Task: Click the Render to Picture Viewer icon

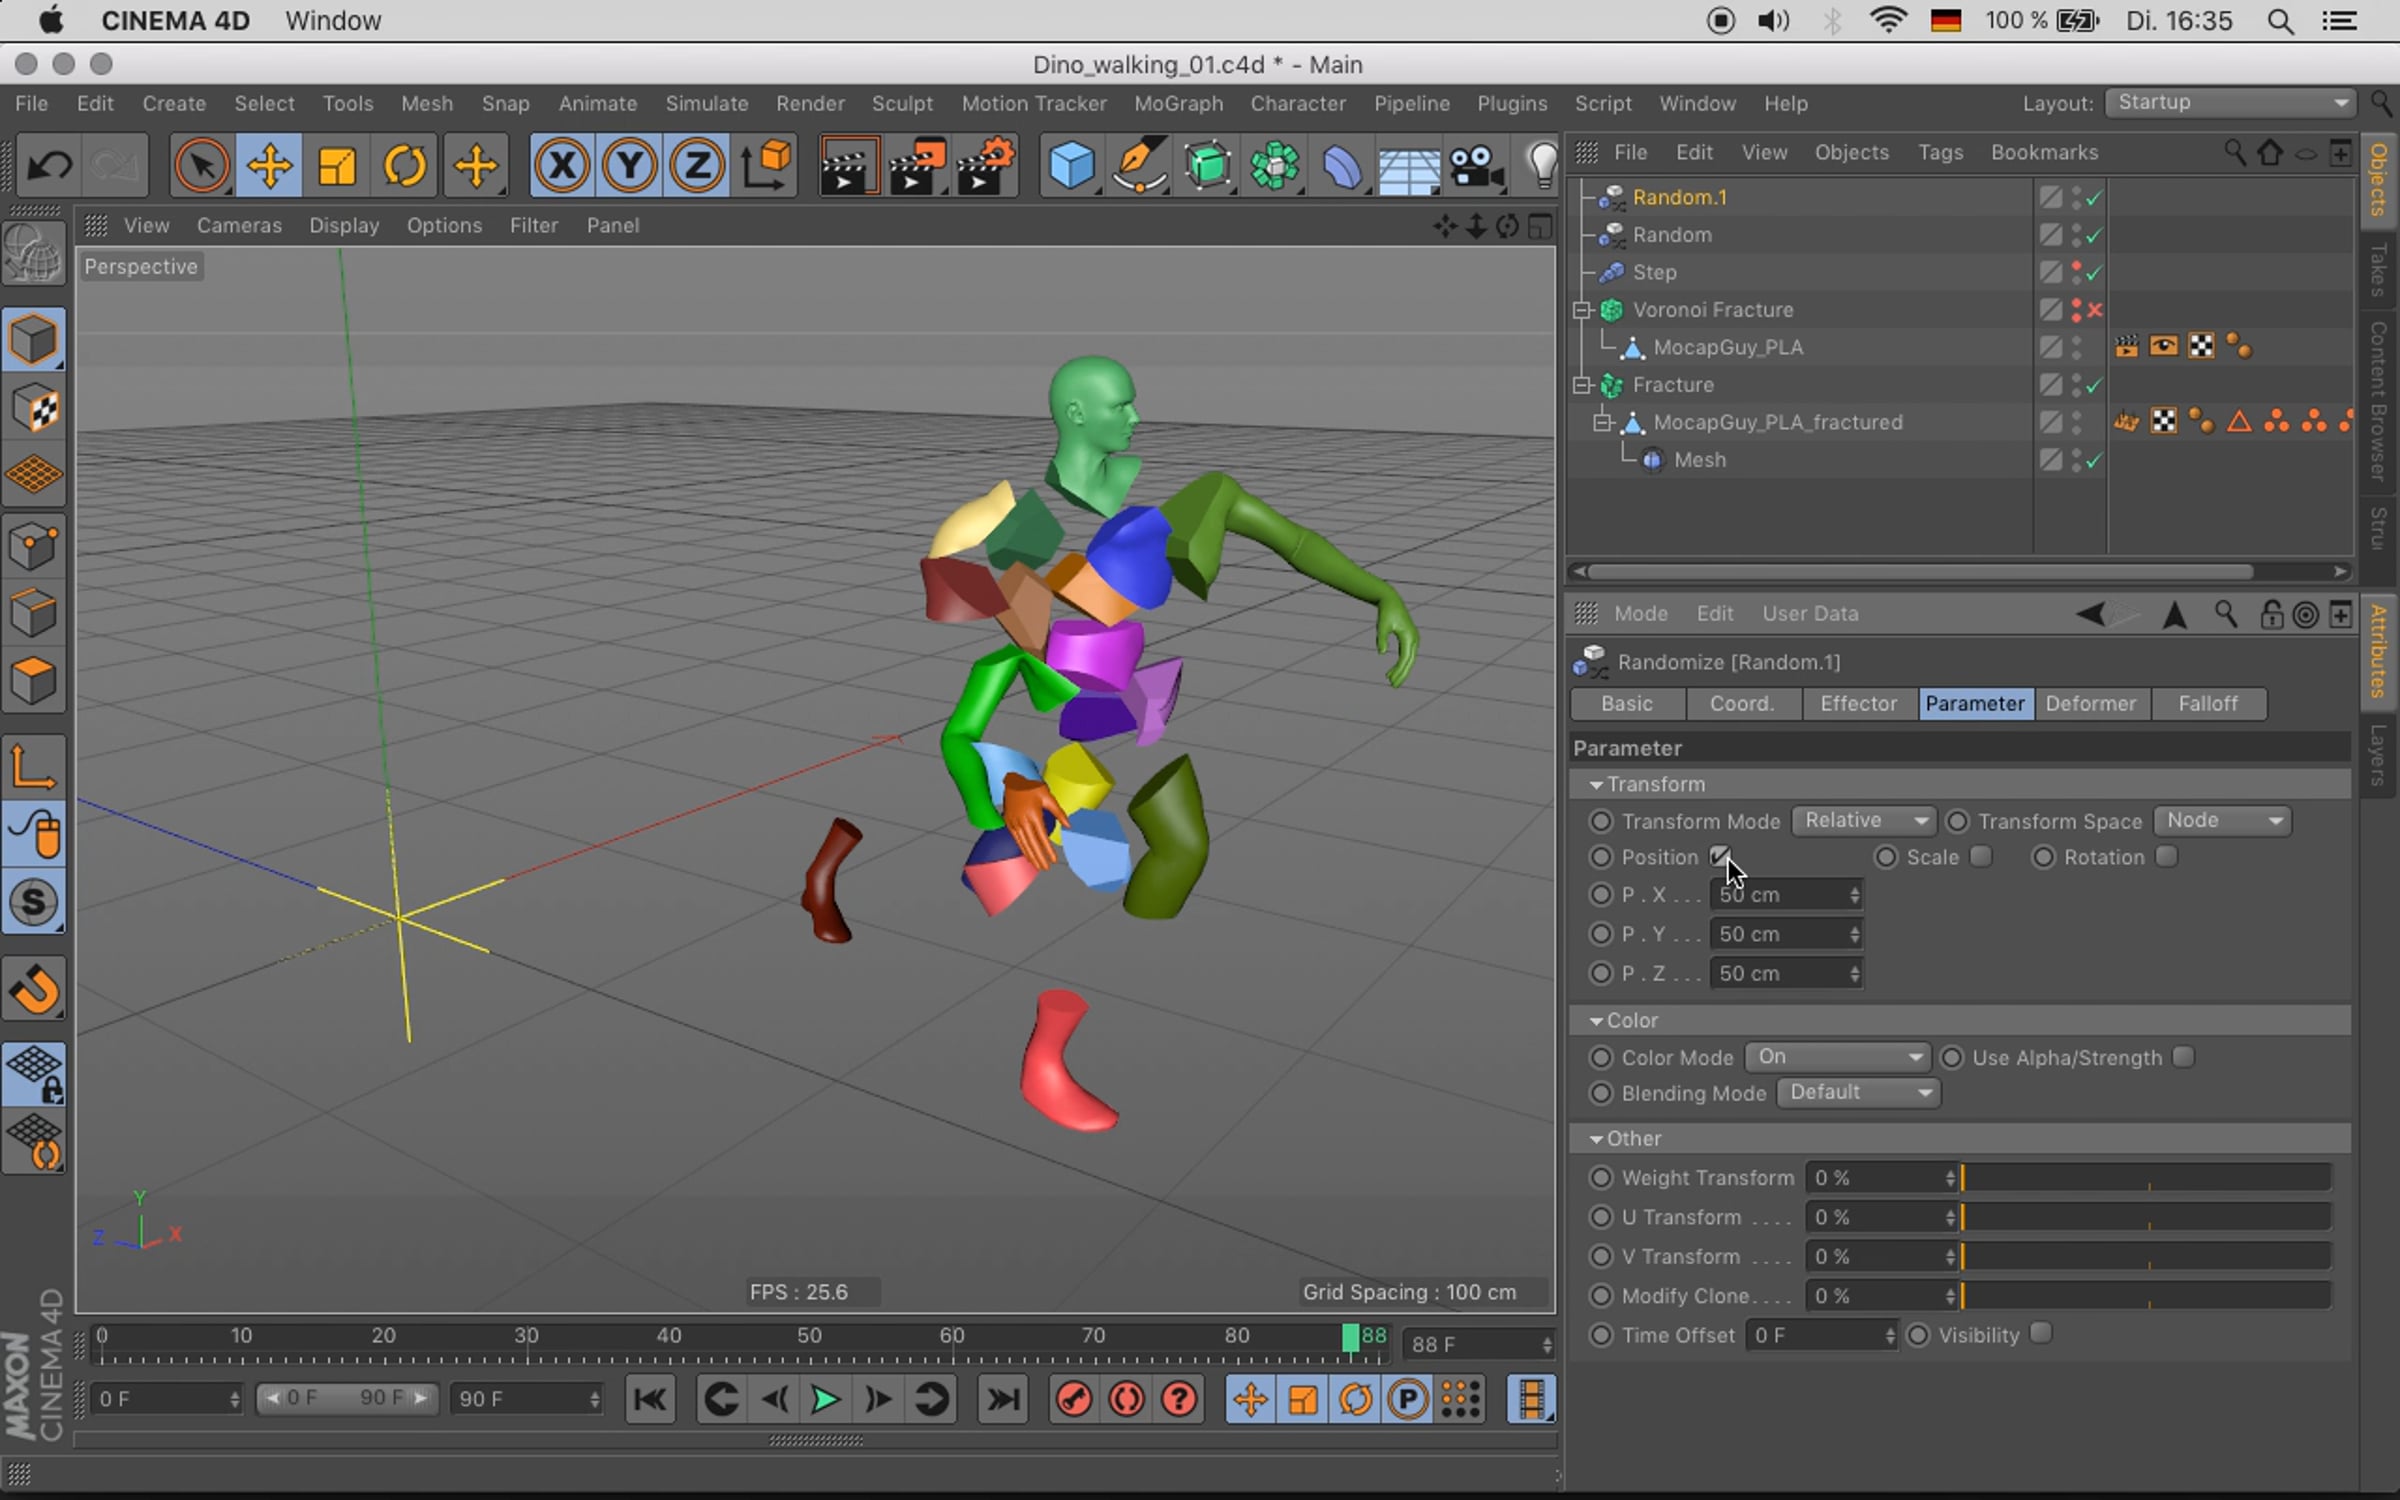Action: 917,166
